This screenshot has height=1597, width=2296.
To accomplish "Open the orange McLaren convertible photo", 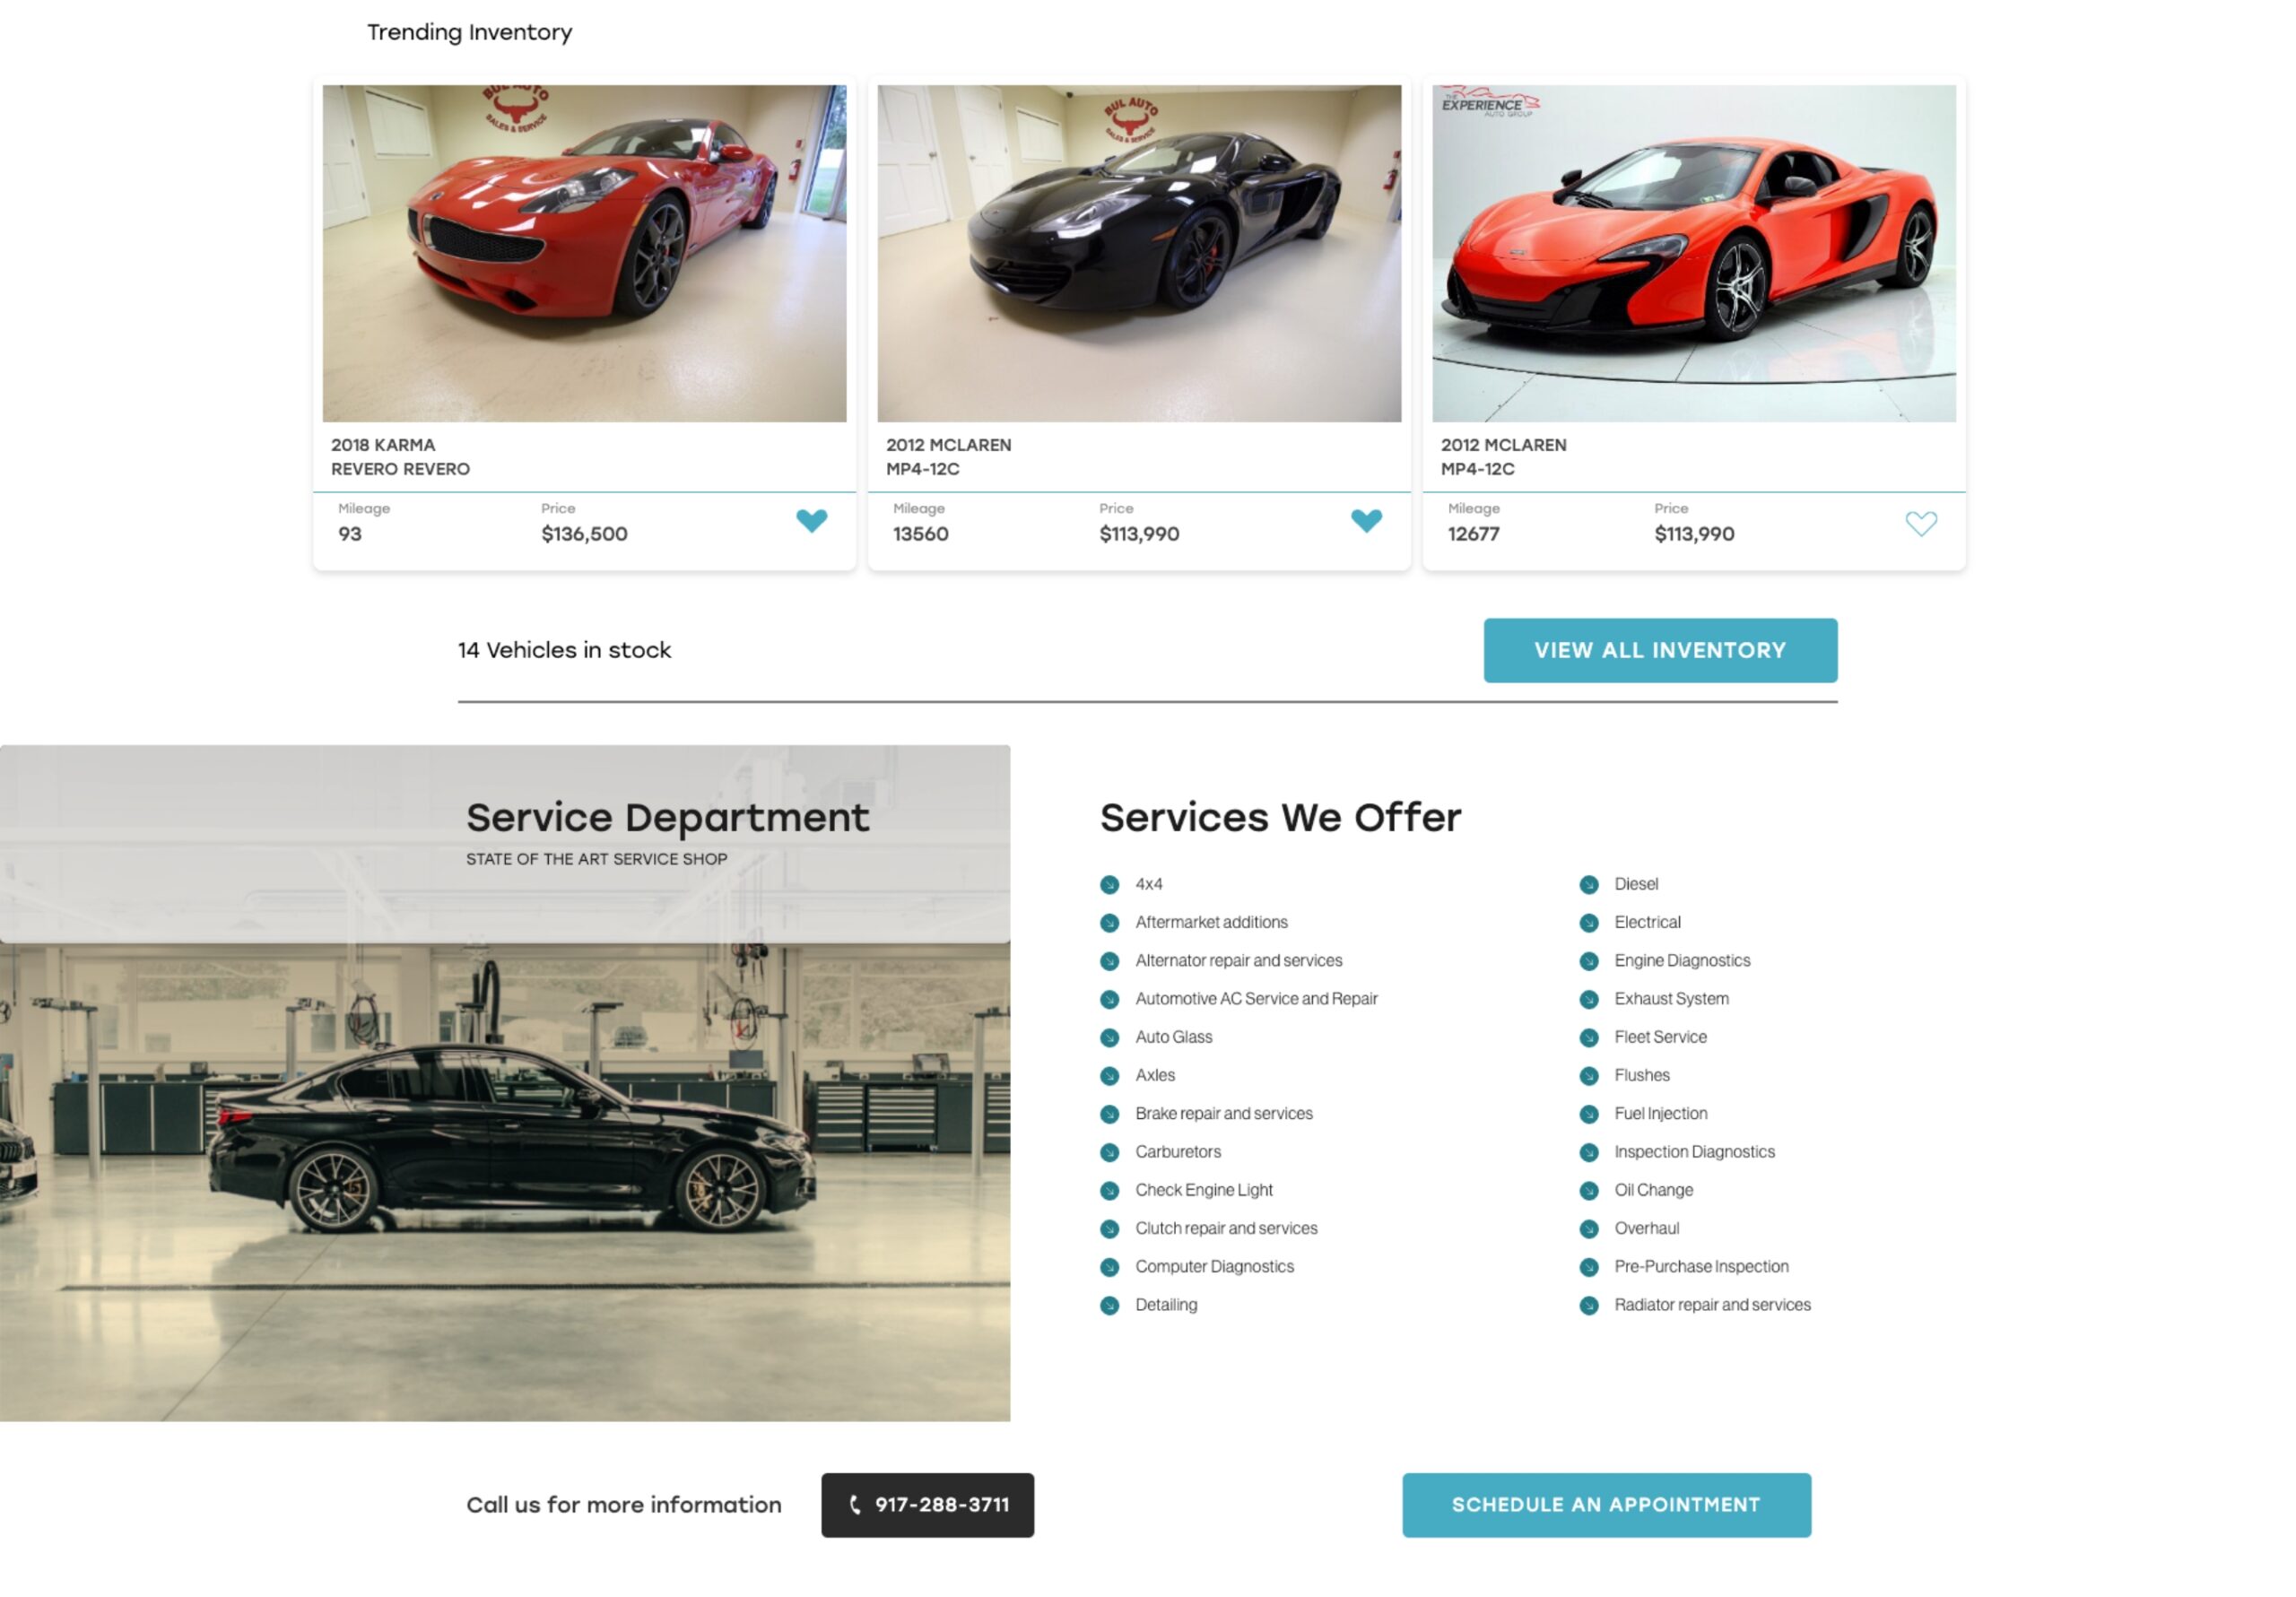I will [x=1693, y=253].
